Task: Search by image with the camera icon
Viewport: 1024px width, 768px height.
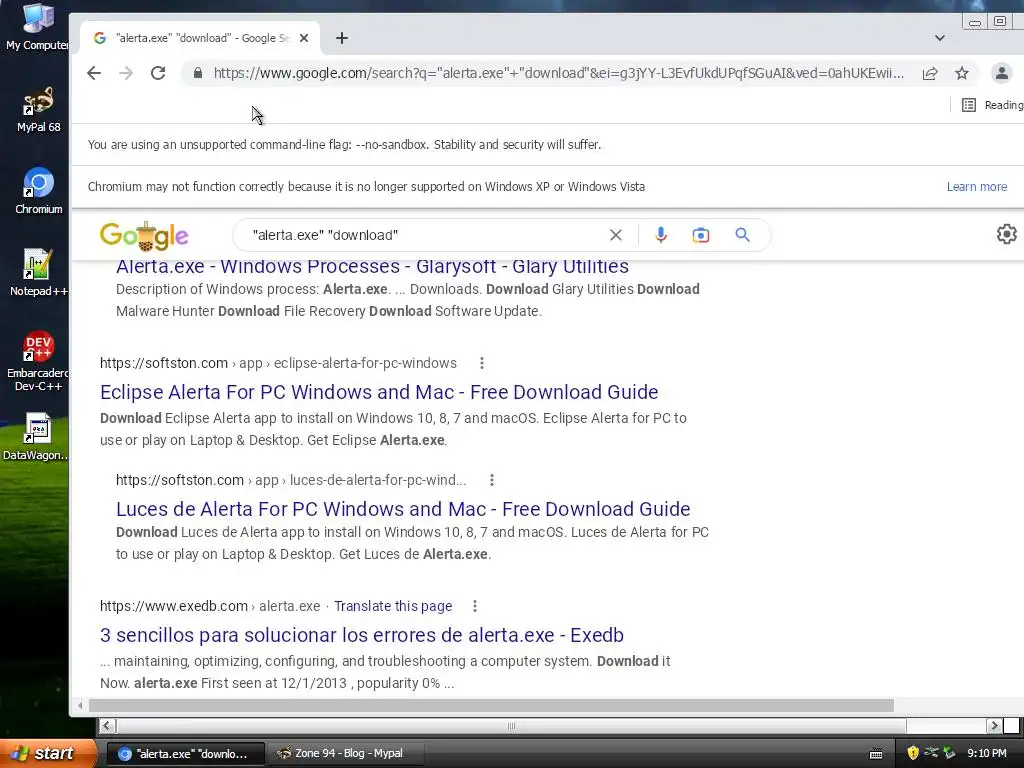Action: coord(701,235)
